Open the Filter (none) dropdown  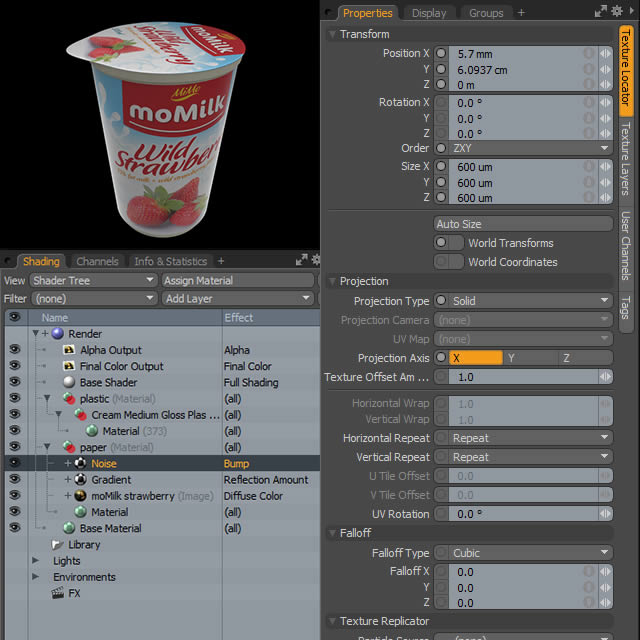click(x=93, y=298)
